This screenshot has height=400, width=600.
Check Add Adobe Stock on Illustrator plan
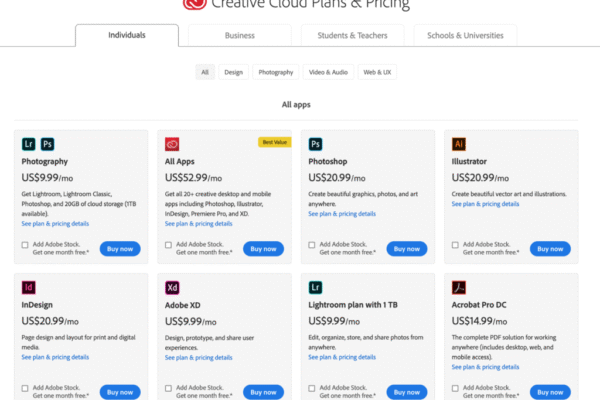pos(455,245)
